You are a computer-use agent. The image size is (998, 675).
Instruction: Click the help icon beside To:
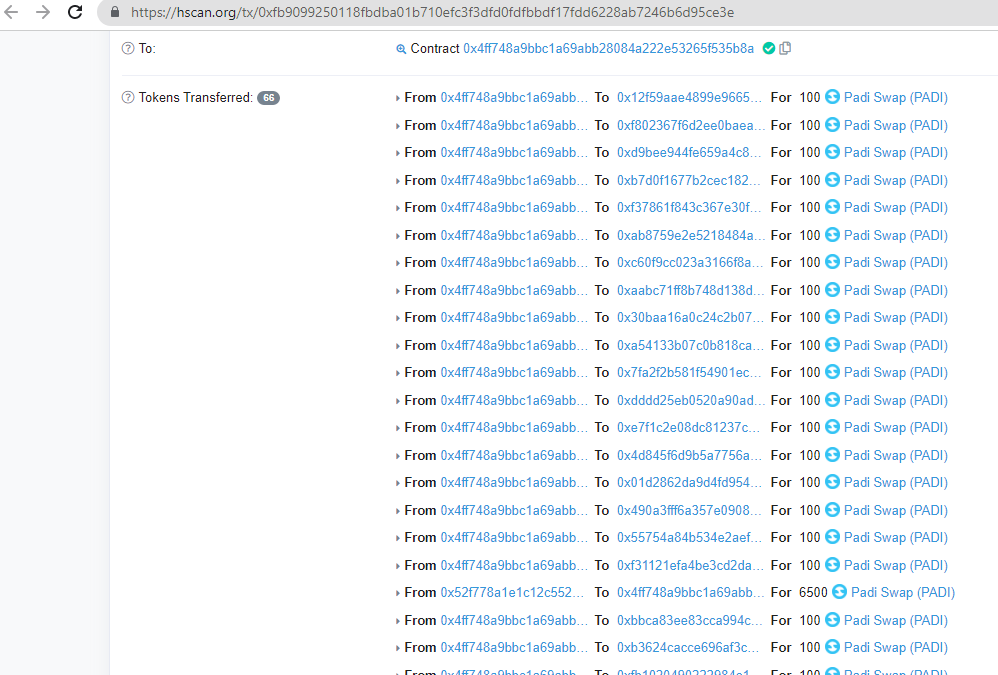point(128,48)
